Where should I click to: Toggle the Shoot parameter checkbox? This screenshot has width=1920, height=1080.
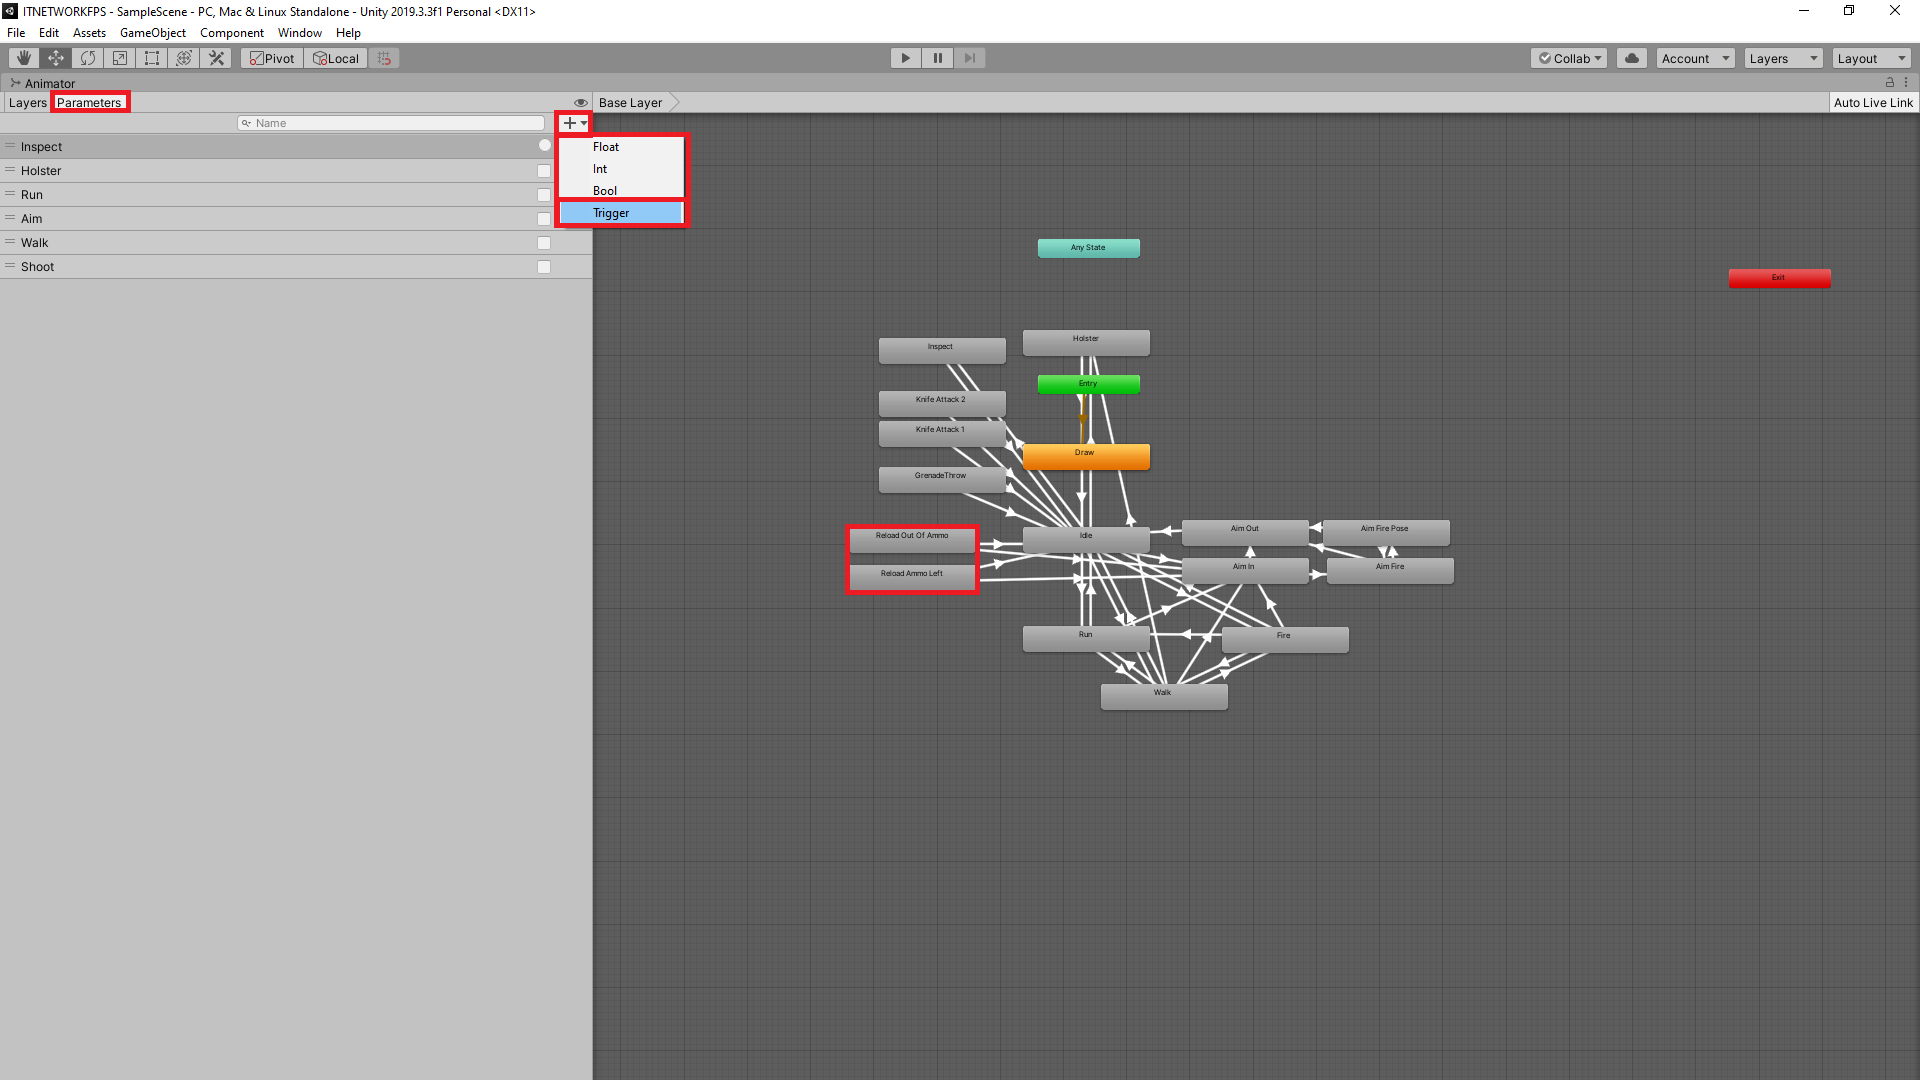[543, 266]
